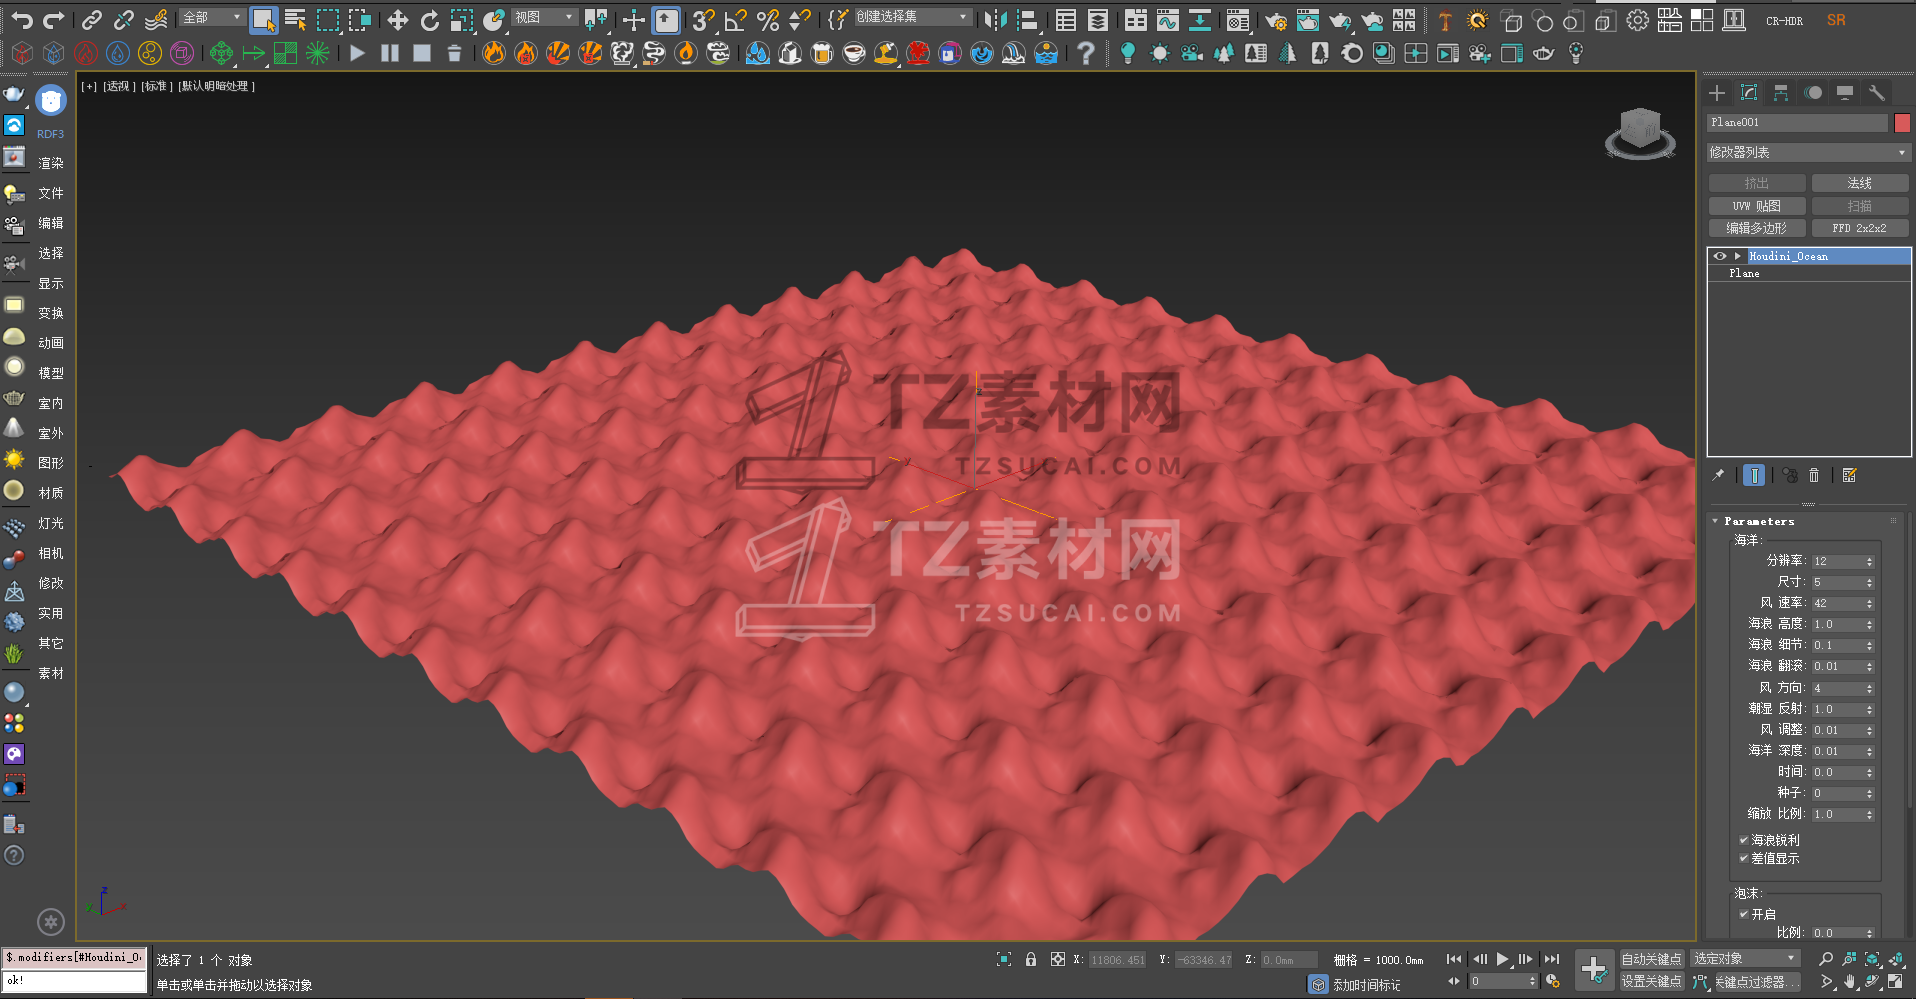Viewport: 1916px width, 999px height.
Task: Open the 渲染 sidebar menu
Action: coord(50,163)
